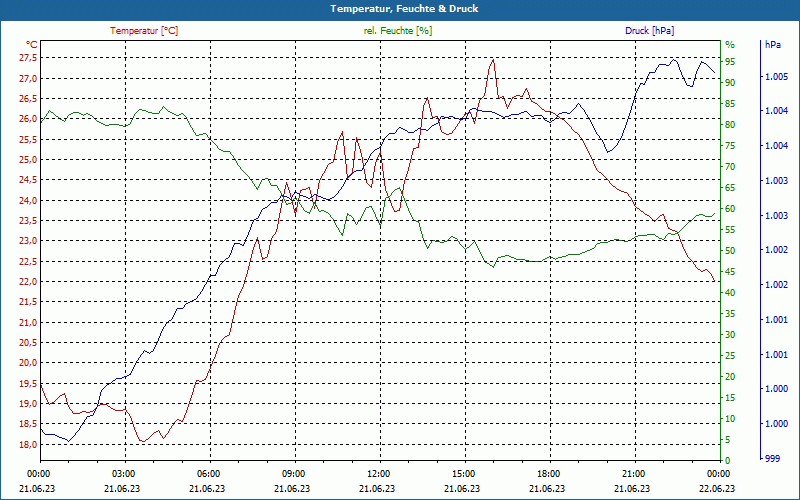Viewport: 800px width, 500px height.
Task: Click the "21:00" time axis label
Action: [x=635, y=473]
